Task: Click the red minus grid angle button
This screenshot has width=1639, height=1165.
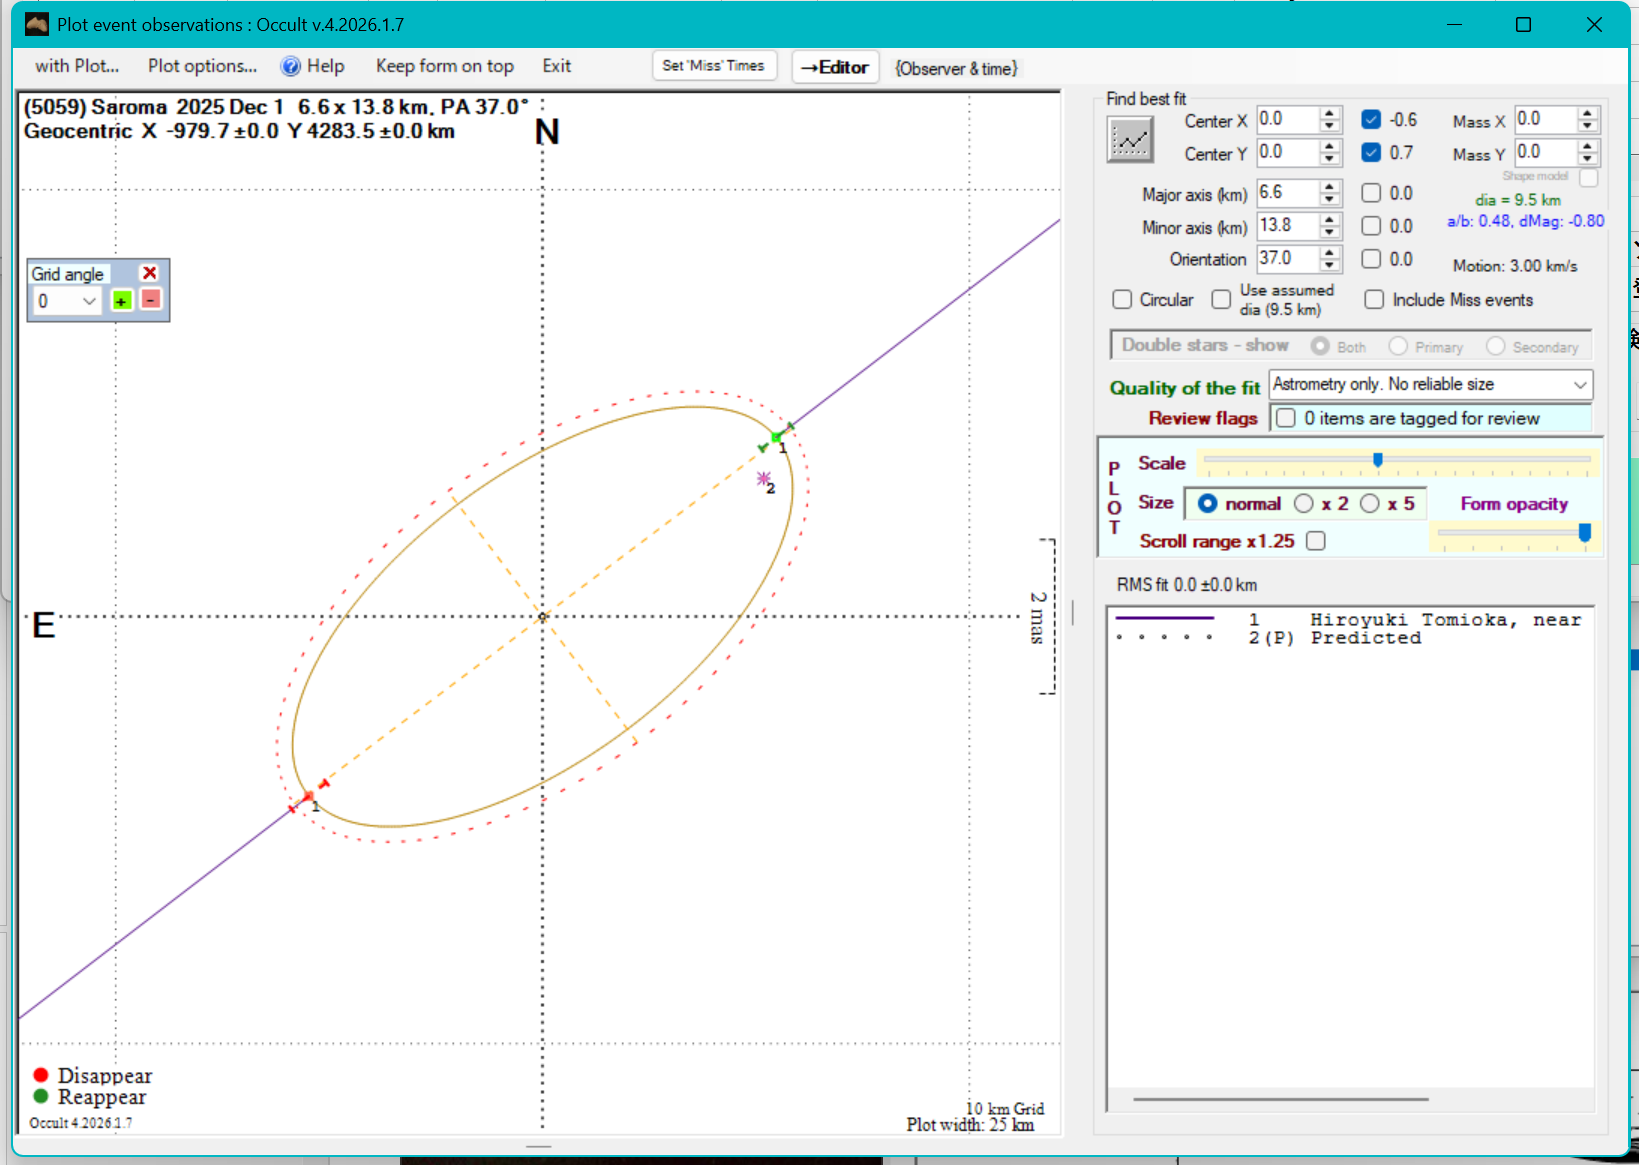Action: (x=151, y=300)
